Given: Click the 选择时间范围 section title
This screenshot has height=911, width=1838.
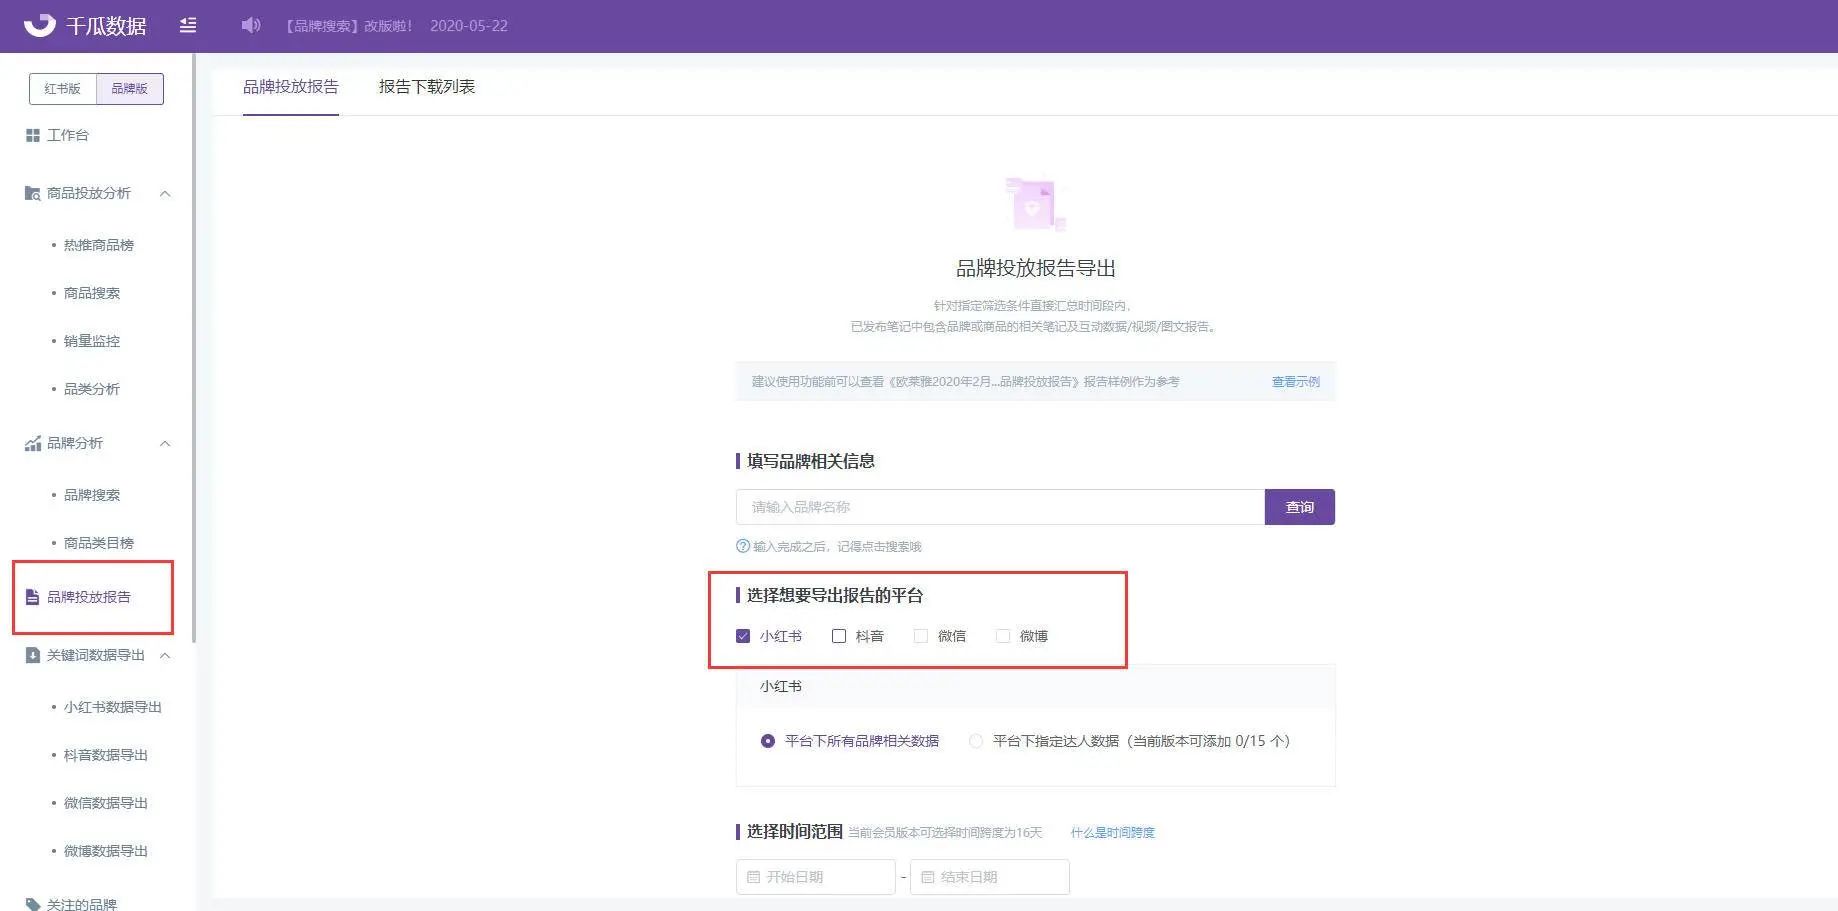Looking at the screenshot, I should tap(795, 832).
